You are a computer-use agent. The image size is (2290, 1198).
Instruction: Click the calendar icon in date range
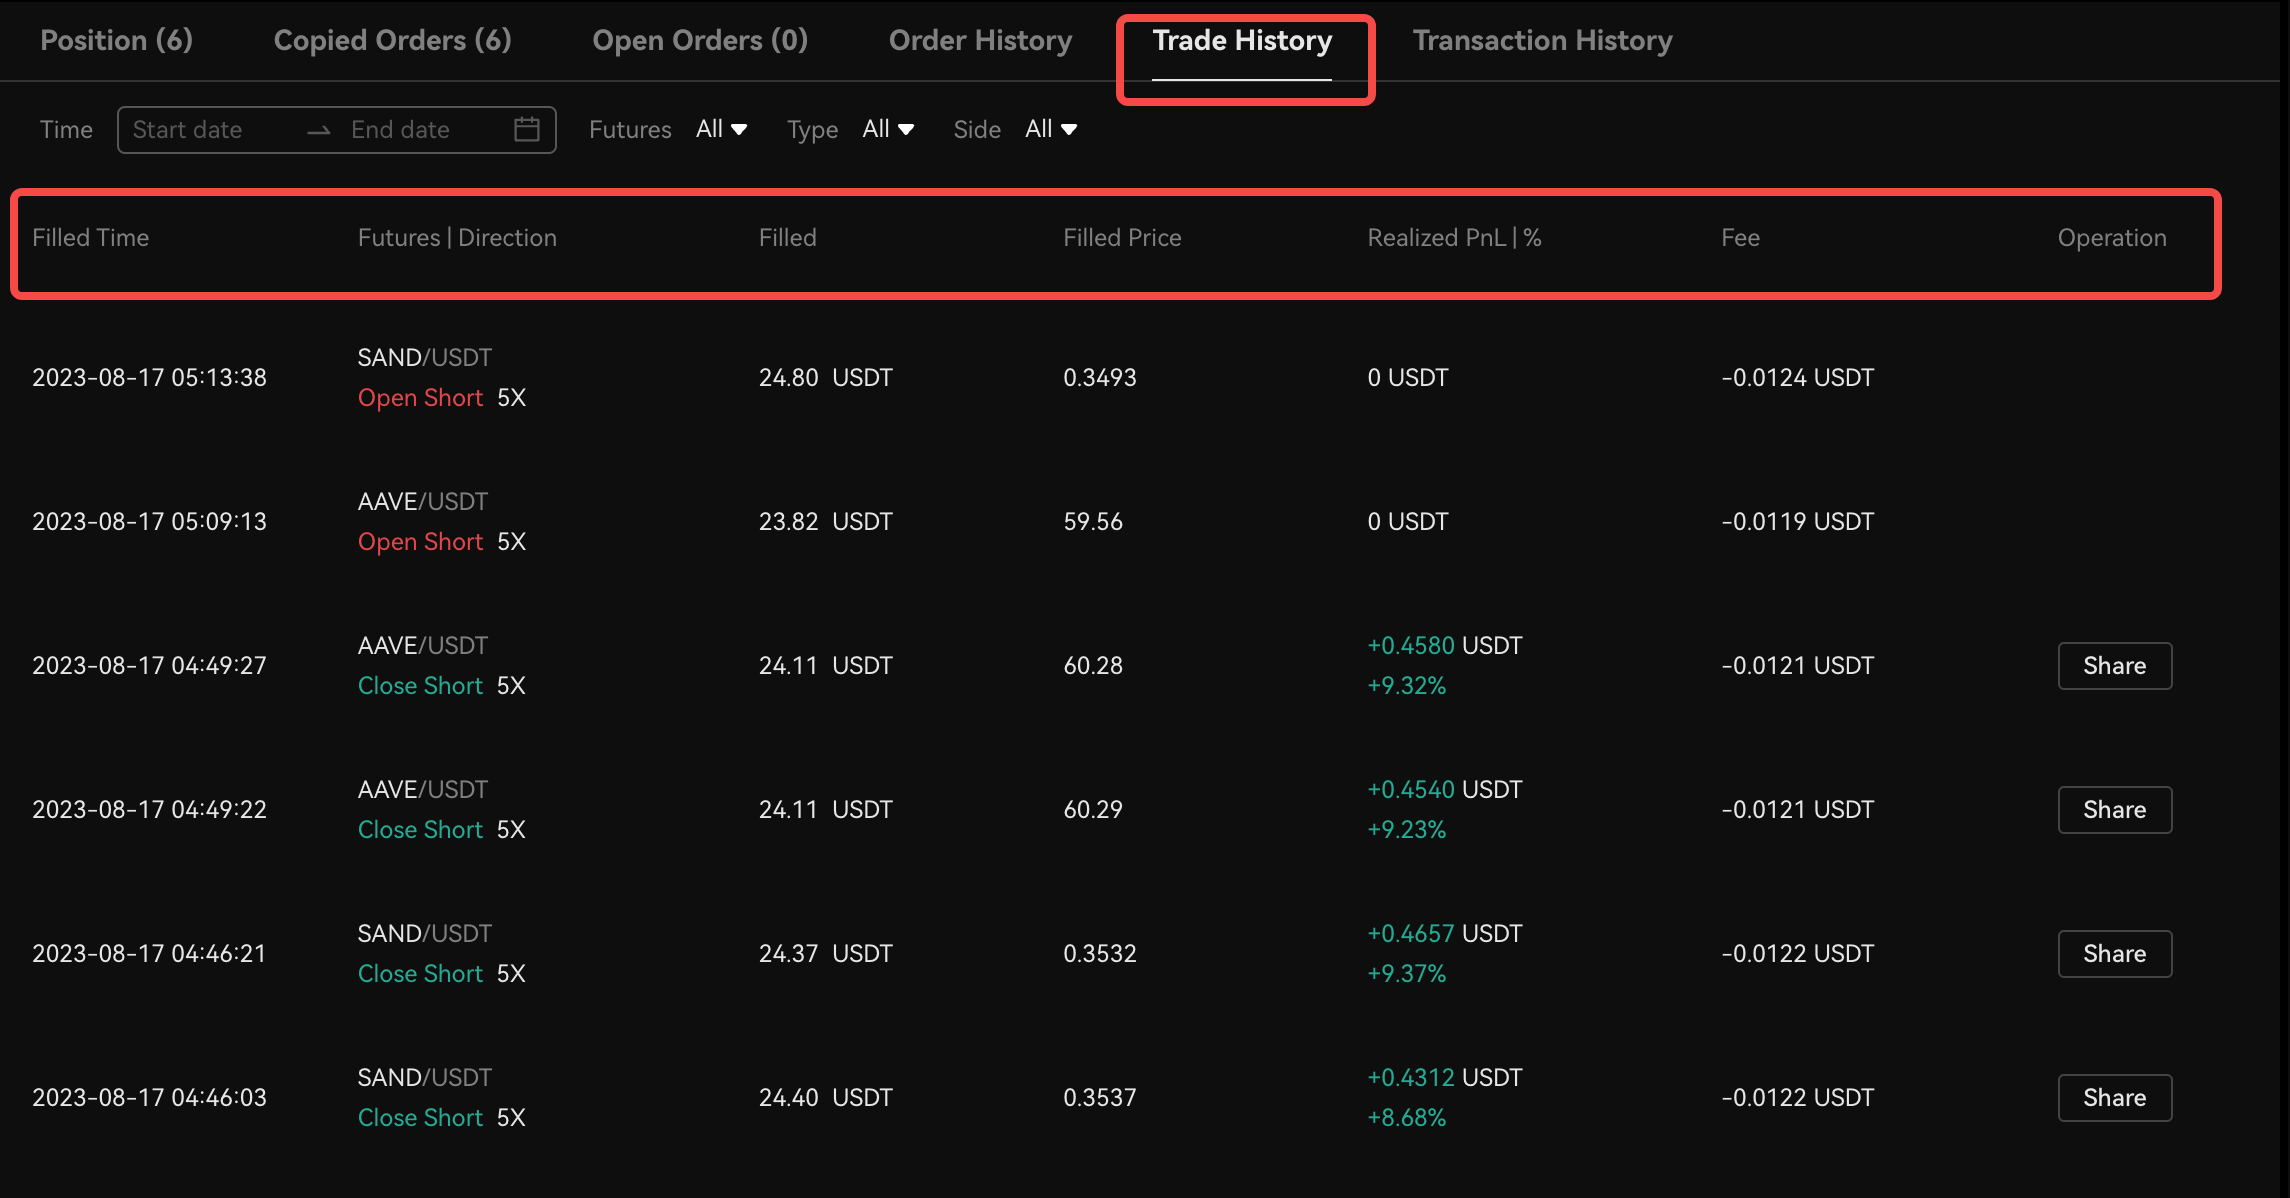tap(527, 129)
